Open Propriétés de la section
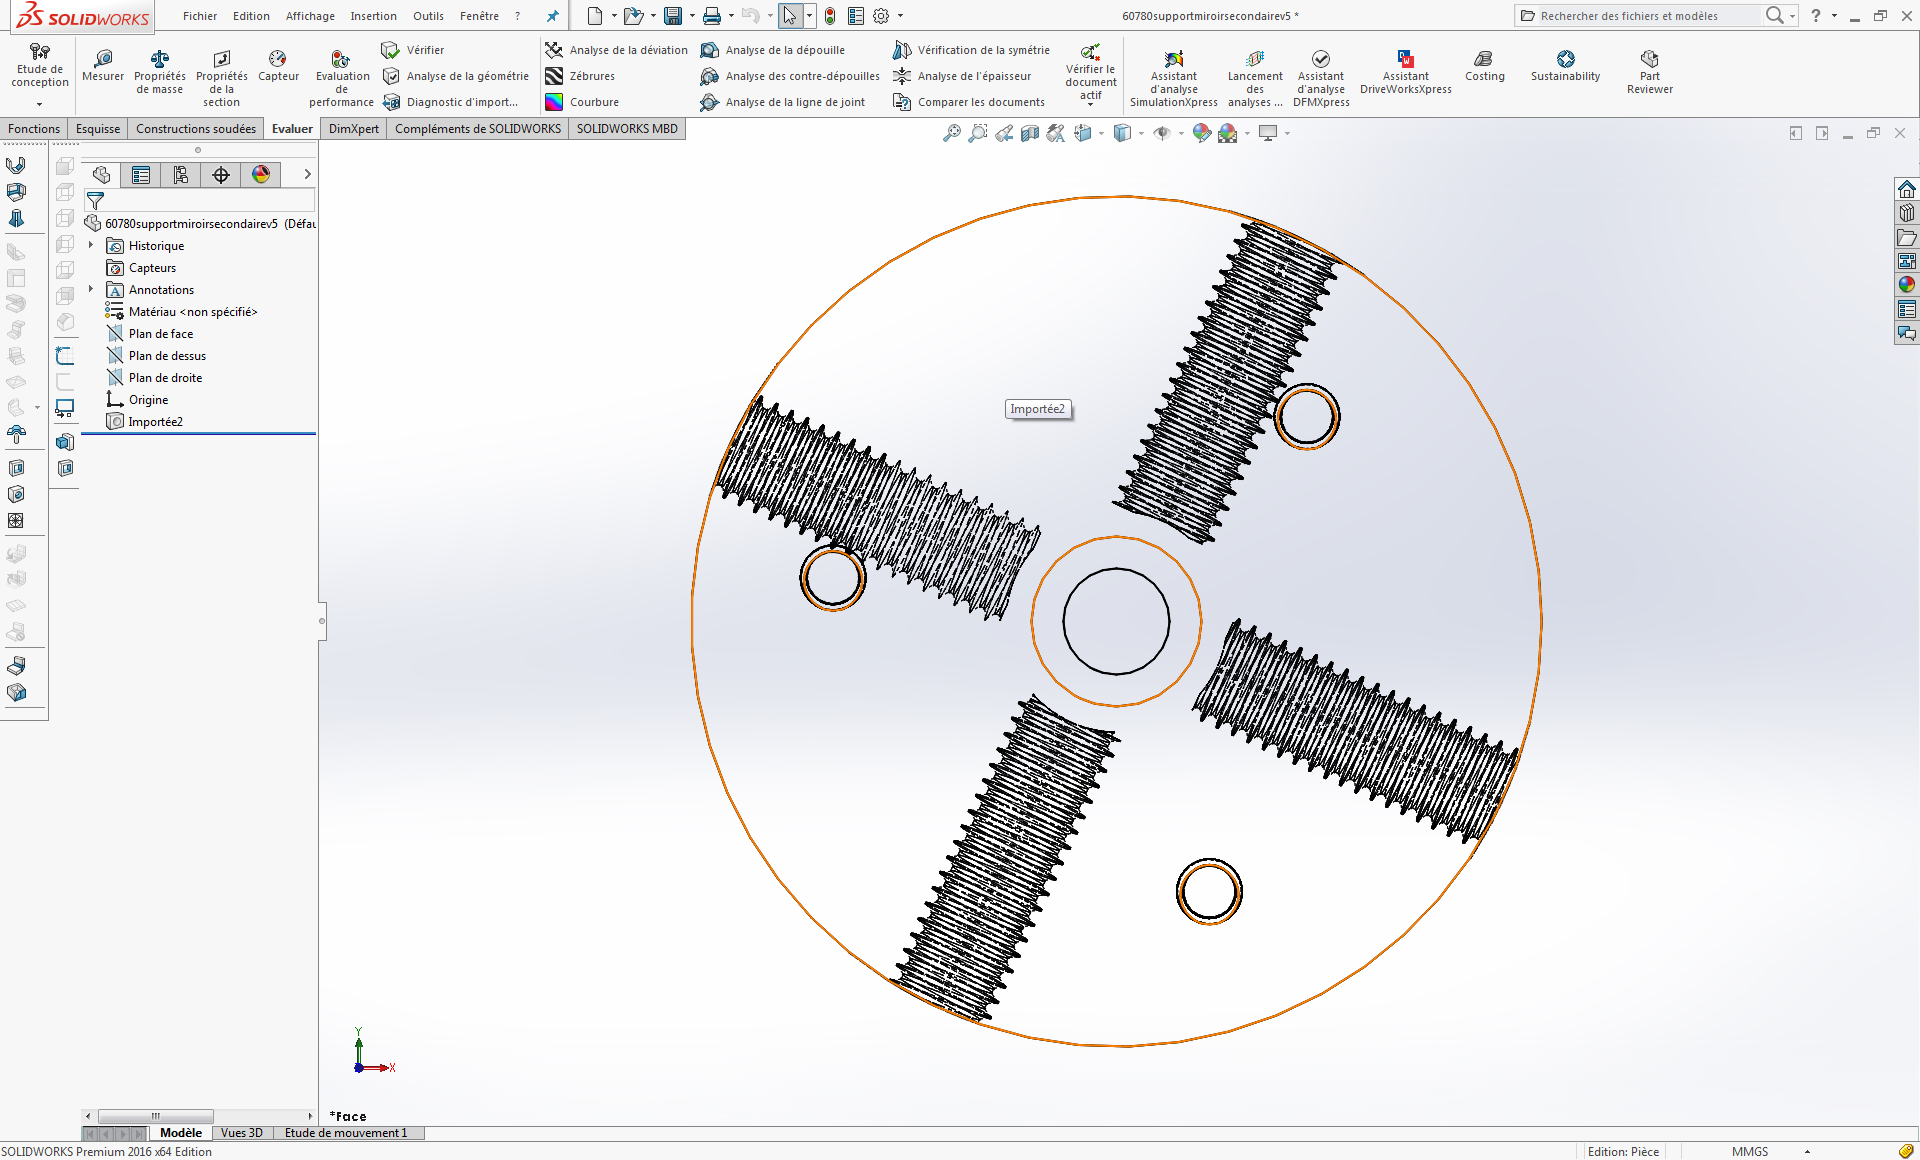1920x1160 pixels. 221,78
